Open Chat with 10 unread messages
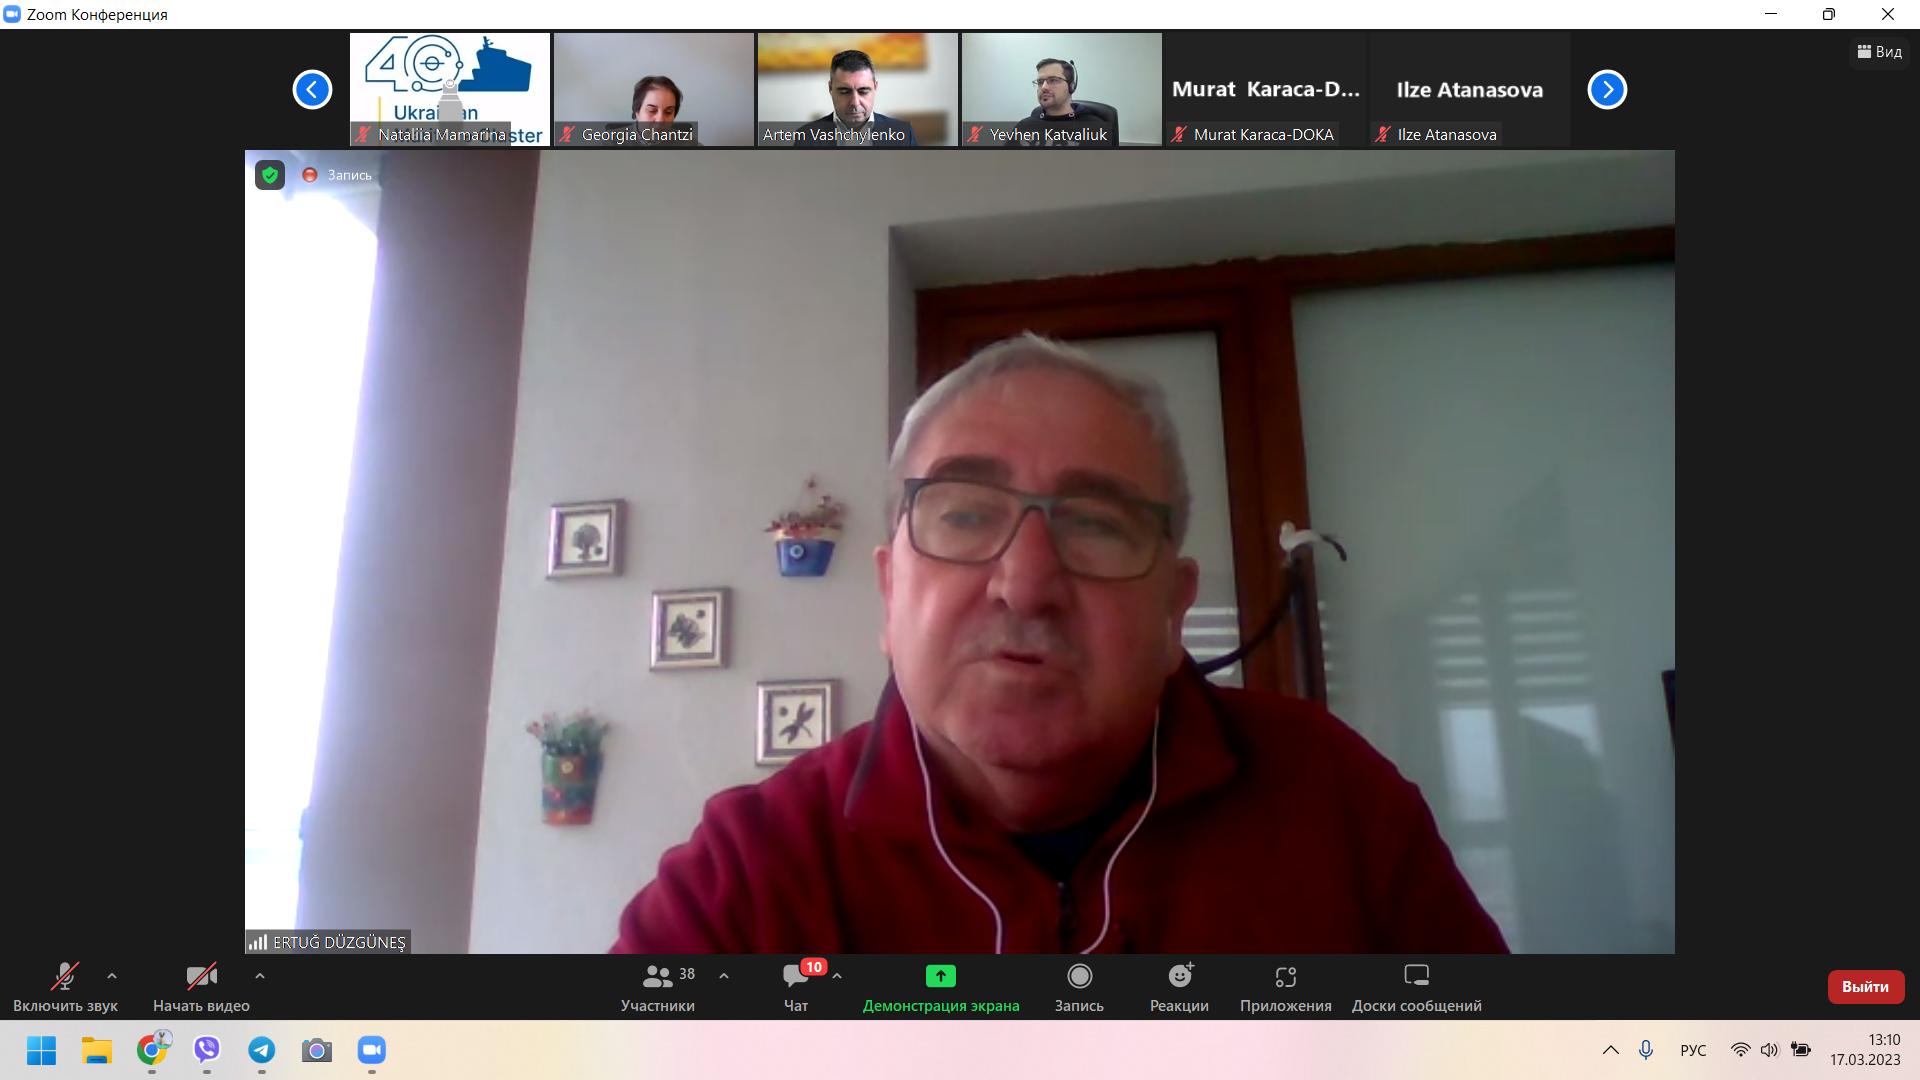This screenshot has height=1080, width=1920. click(x=797, y=977)
